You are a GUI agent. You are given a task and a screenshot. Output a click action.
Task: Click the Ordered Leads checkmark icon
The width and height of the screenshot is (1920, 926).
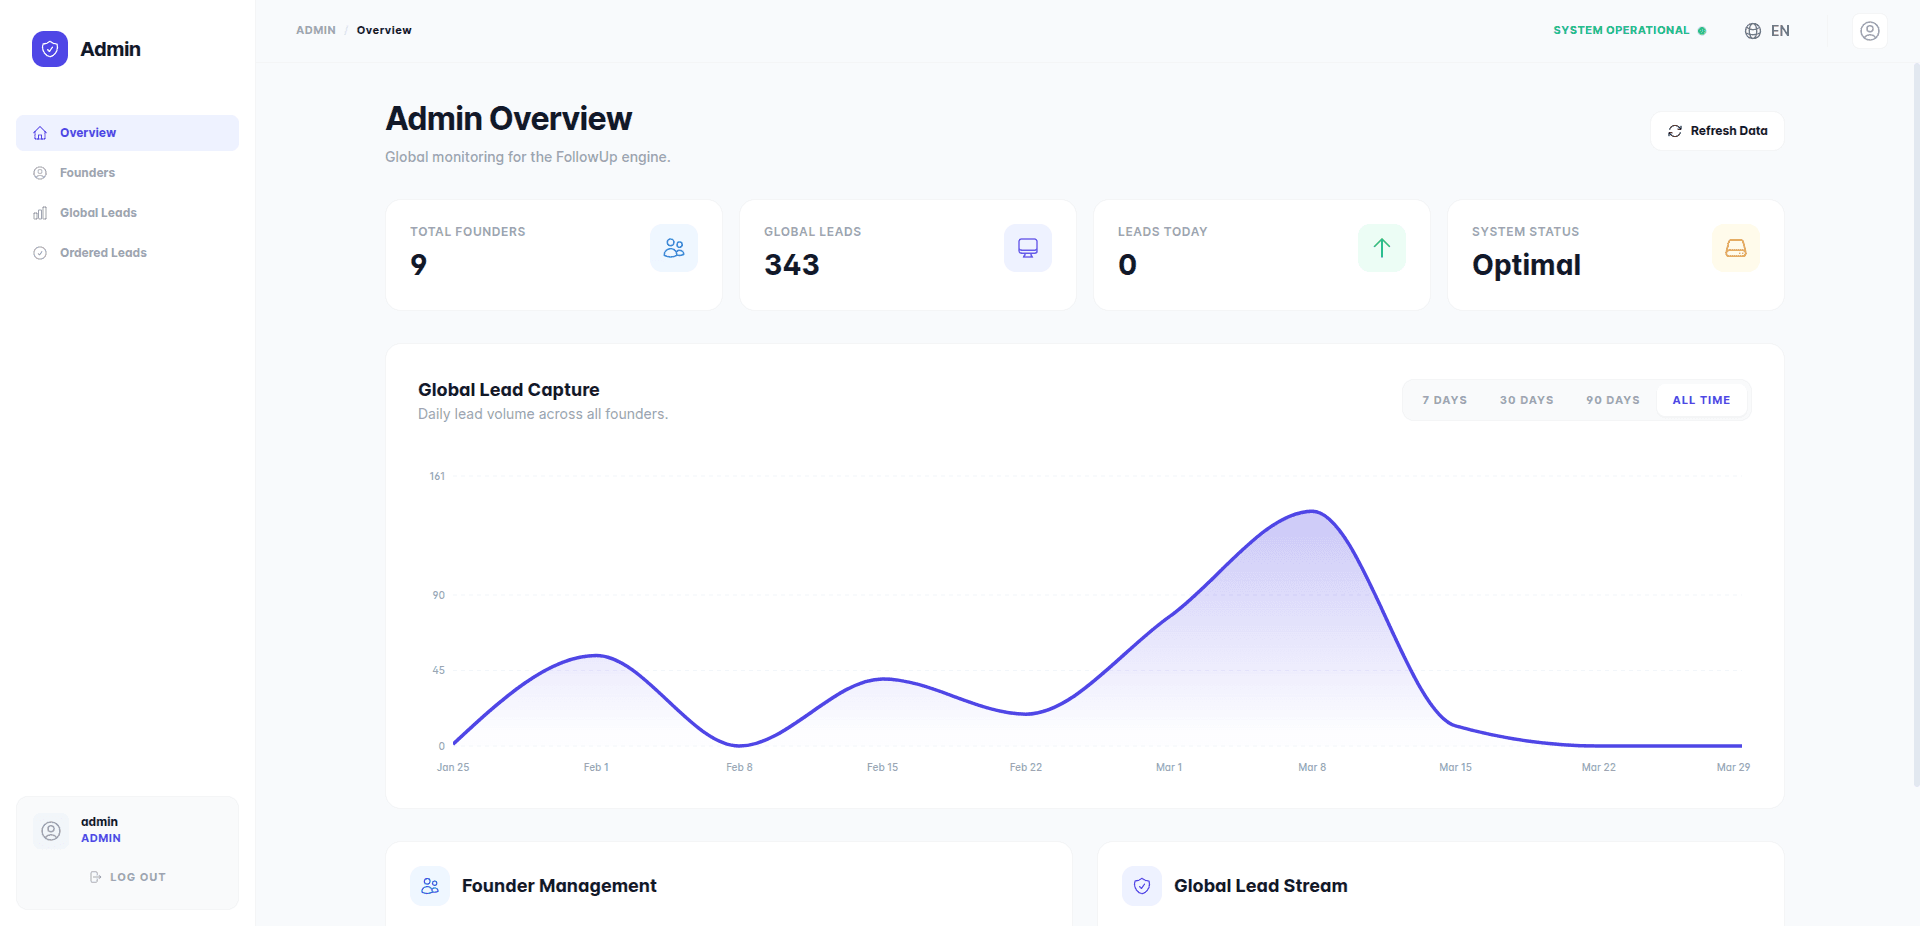point(40,253)
